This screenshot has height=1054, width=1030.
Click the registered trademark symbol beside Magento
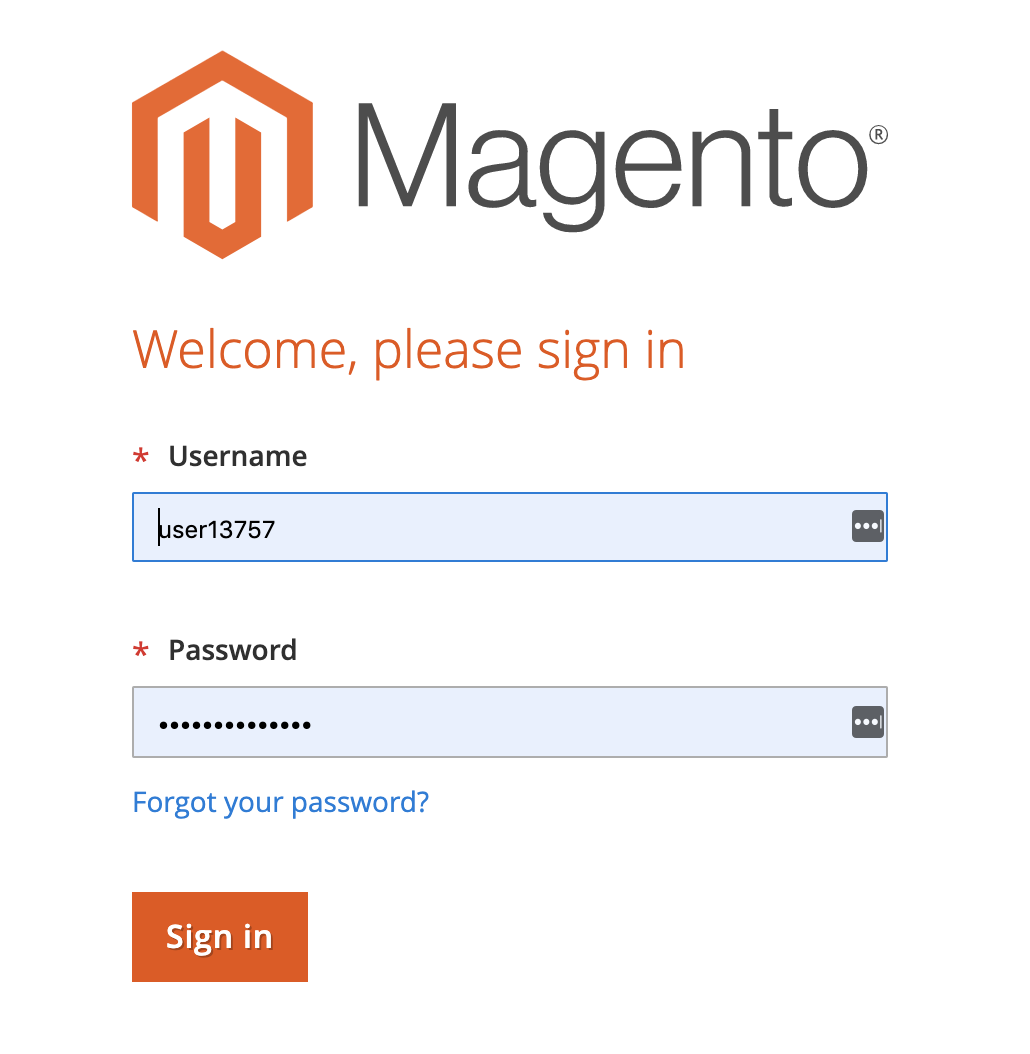tap(878, 134)
